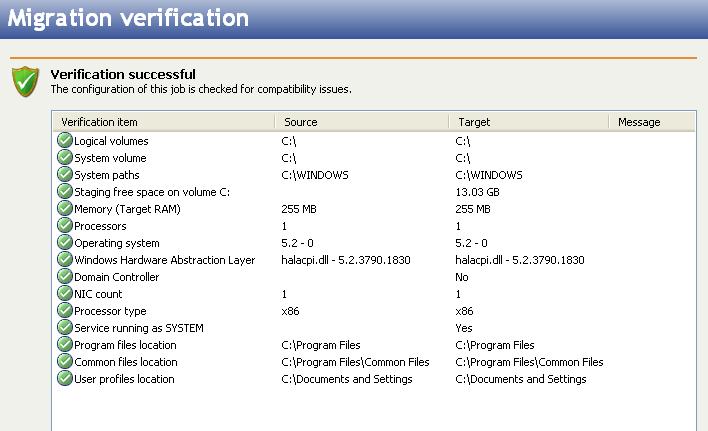Click the System volume check icon
Screen dimensions: 708x431
pyautogui.click(x=65, y=158)
